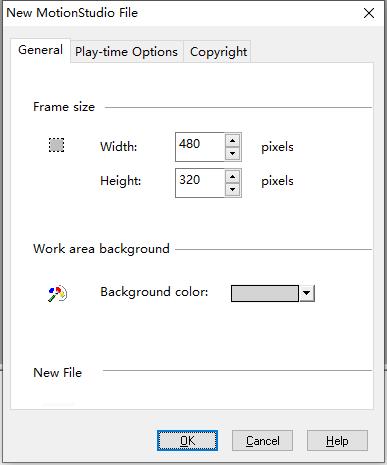Click the 'Width:' label text
Viewport: 387px width, 465px height.
tap(119, 147)
